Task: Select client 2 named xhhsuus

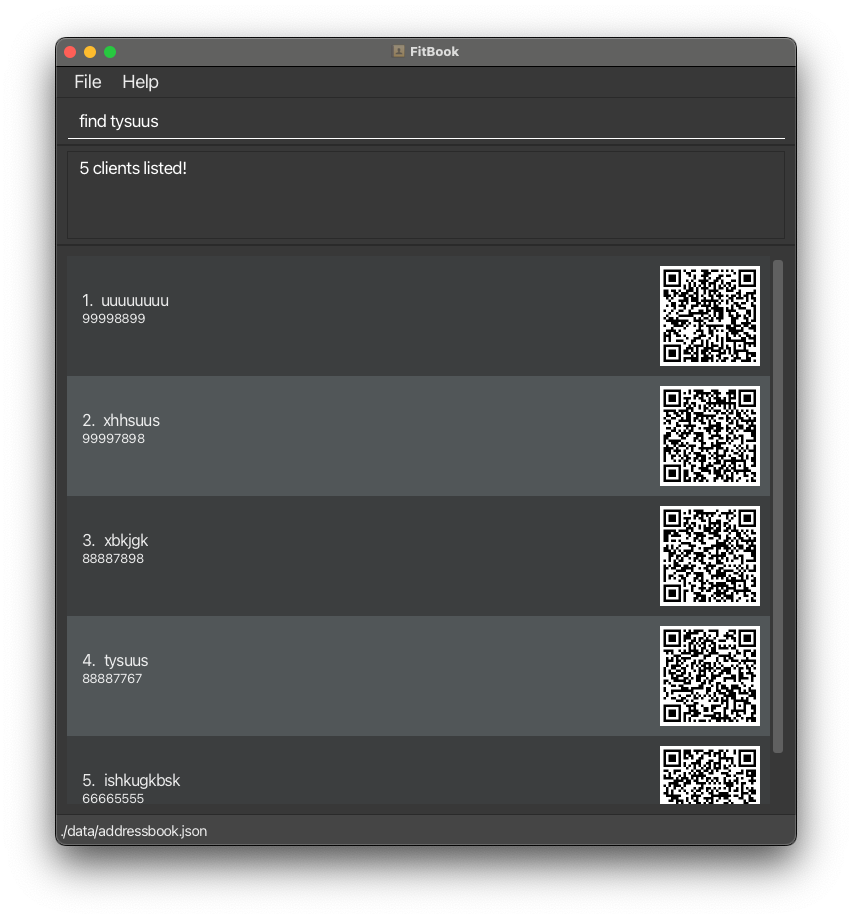Action: [418, 436]
